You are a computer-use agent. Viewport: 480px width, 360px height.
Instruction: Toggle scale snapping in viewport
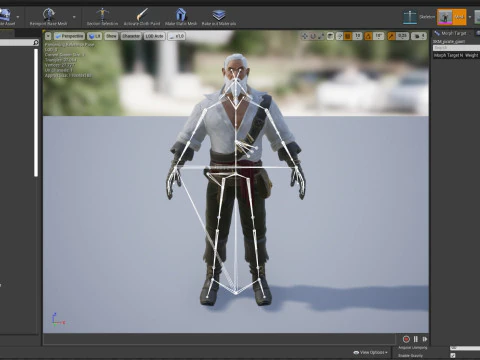tap(391, 36)
